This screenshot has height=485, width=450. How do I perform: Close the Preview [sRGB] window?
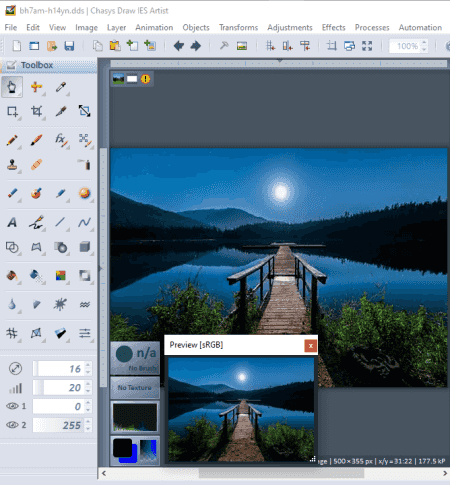click(311, 346)
